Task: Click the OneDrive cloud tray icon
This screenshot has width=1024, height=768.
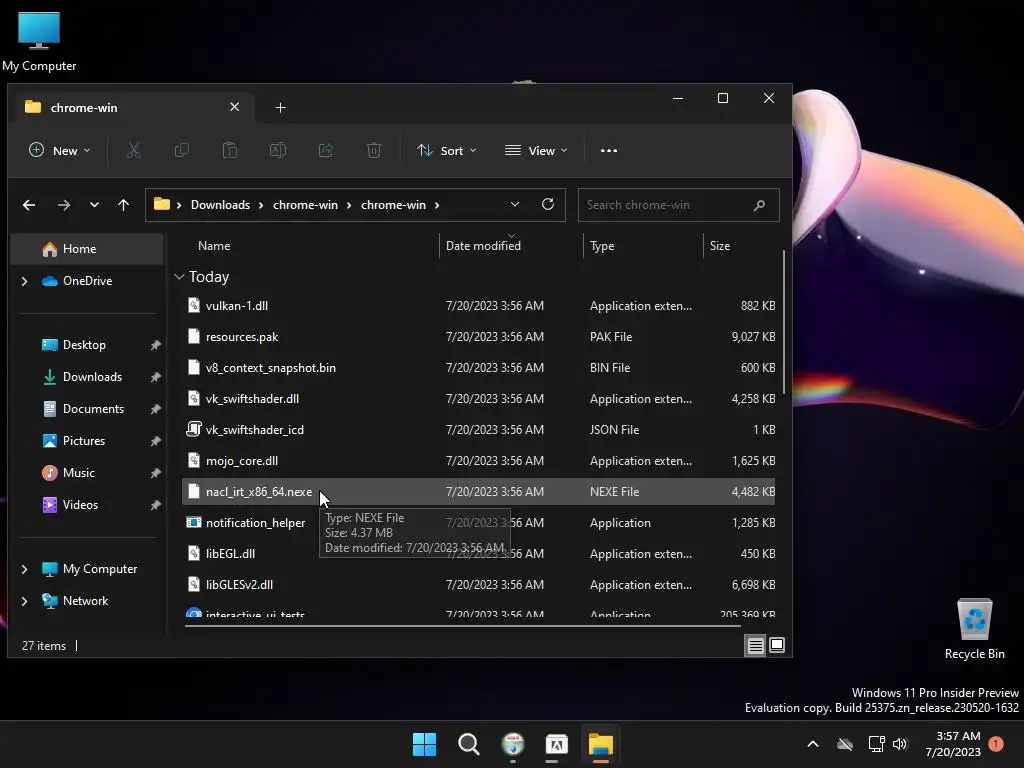Action: pos(845,744)
